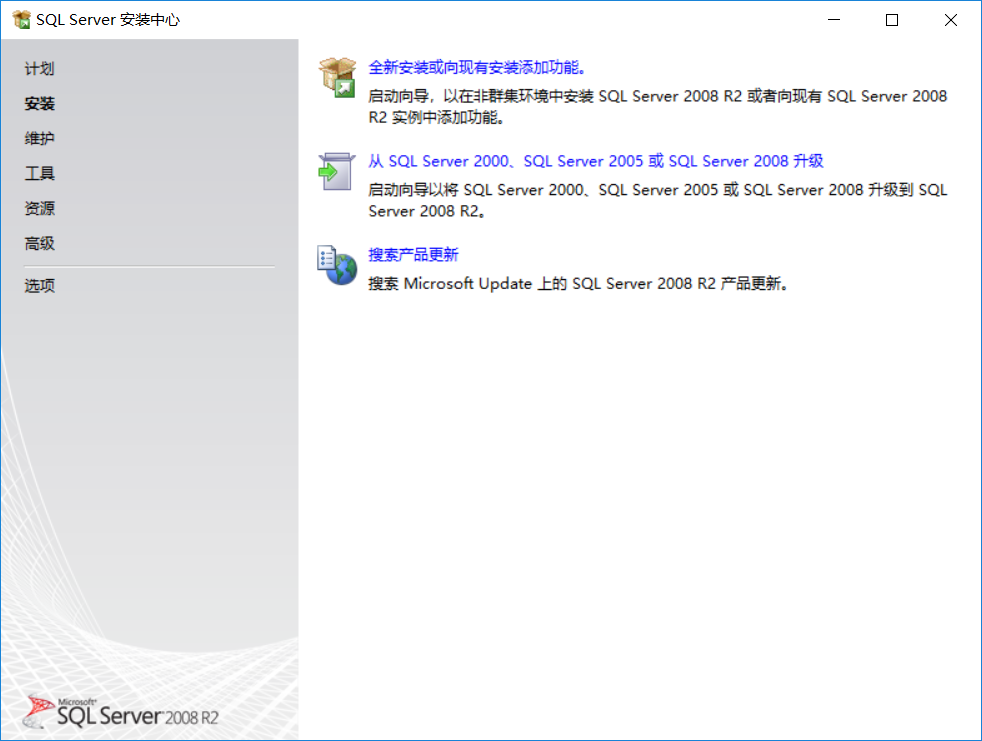Select the 安装 section
Image resolution: width=982 pixels, height=741 pixels.
[39, 103]
